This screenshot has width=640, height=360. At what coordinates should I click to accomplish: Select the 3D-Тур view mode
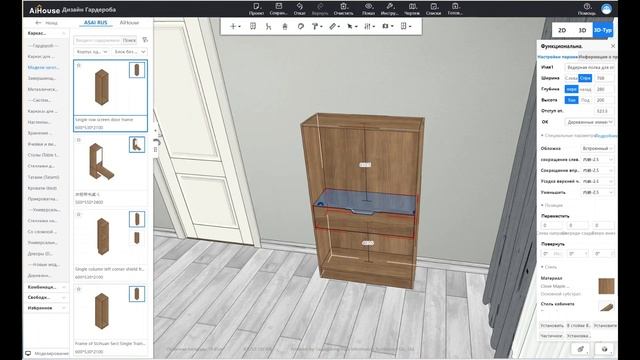[602, 30]
